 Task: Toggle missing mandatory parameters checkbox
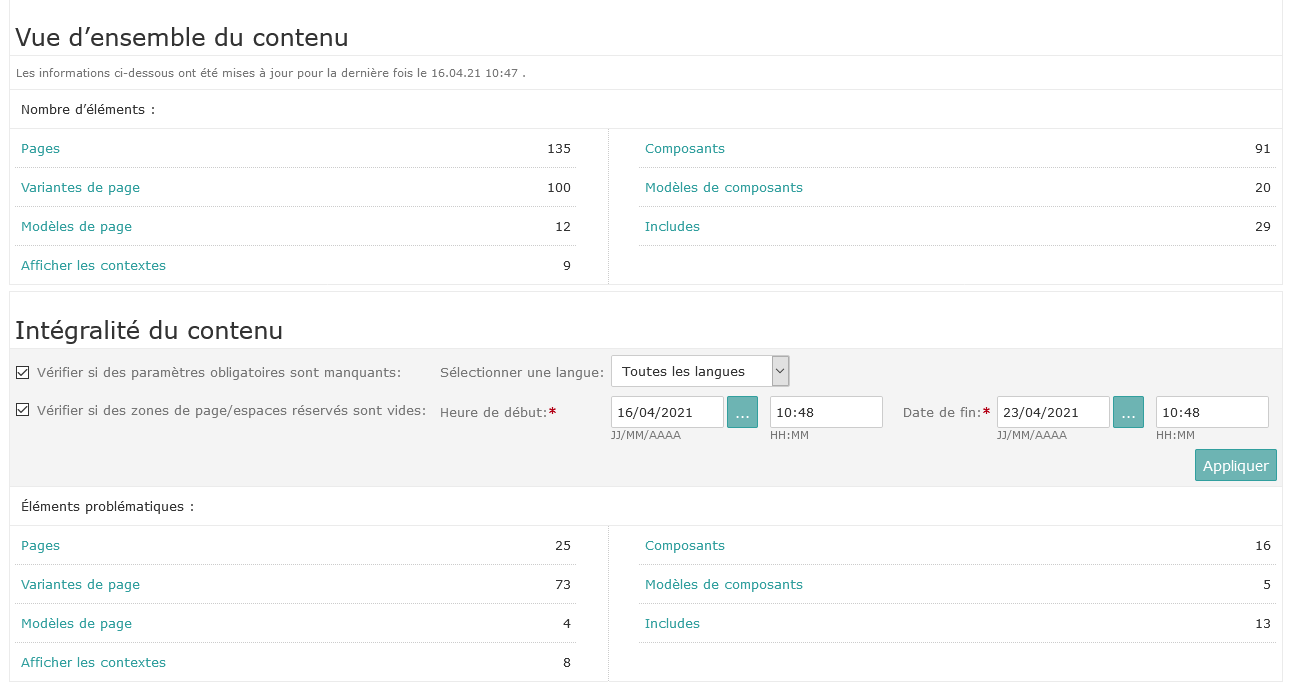pyautogui.click(x=23, y=373)
